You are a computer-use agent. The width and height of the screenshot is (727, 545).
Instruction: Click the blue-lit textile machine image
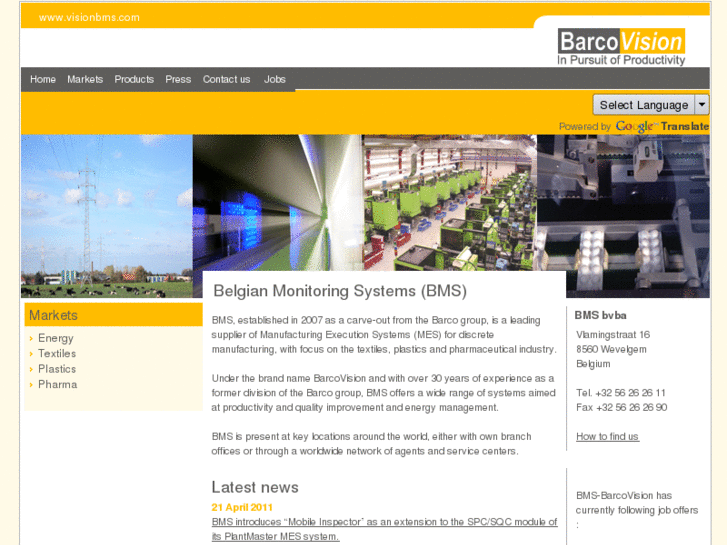click(x=277, y=203)
